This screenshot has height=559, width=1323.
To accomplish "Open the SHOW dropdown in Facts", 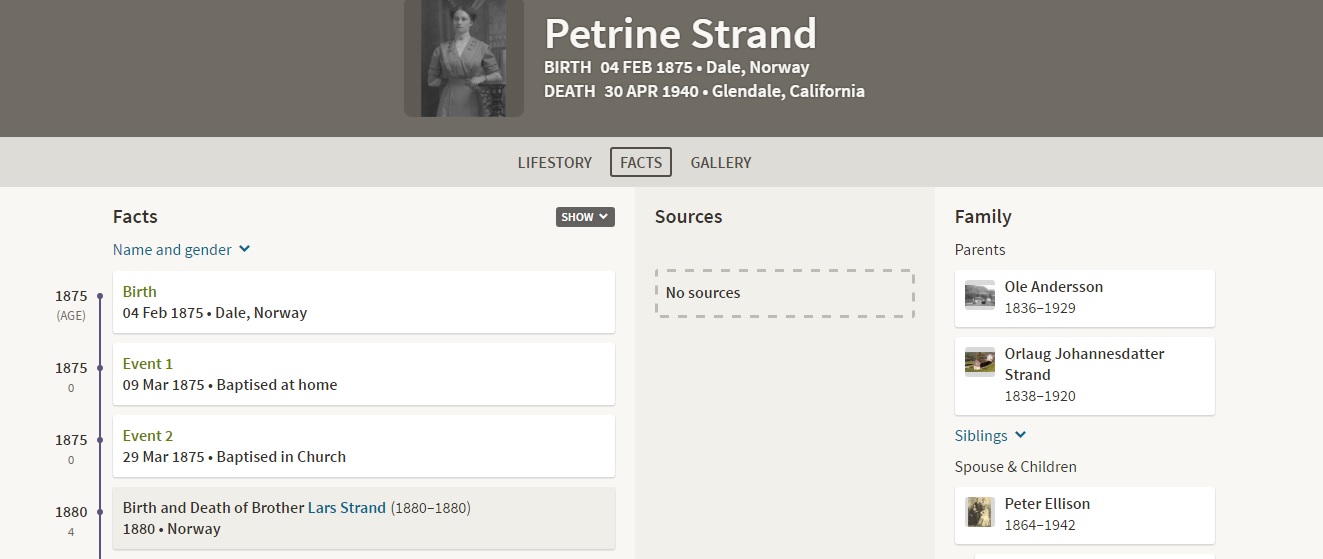I will tap(585, 217).
